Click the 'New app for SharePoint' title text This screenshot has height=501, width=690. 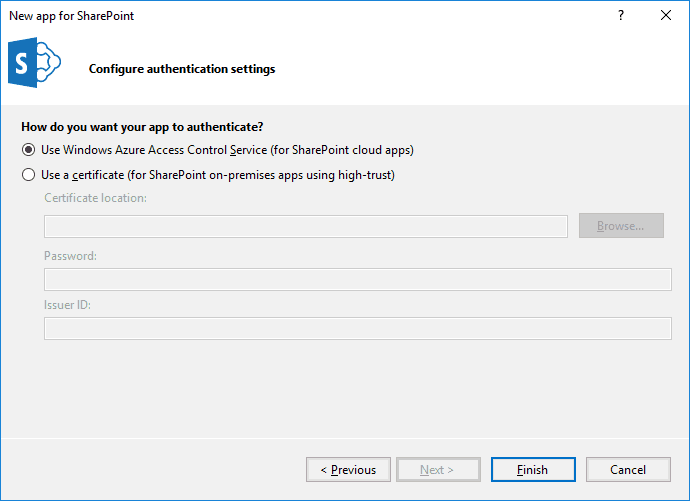(x=71, y=16)
